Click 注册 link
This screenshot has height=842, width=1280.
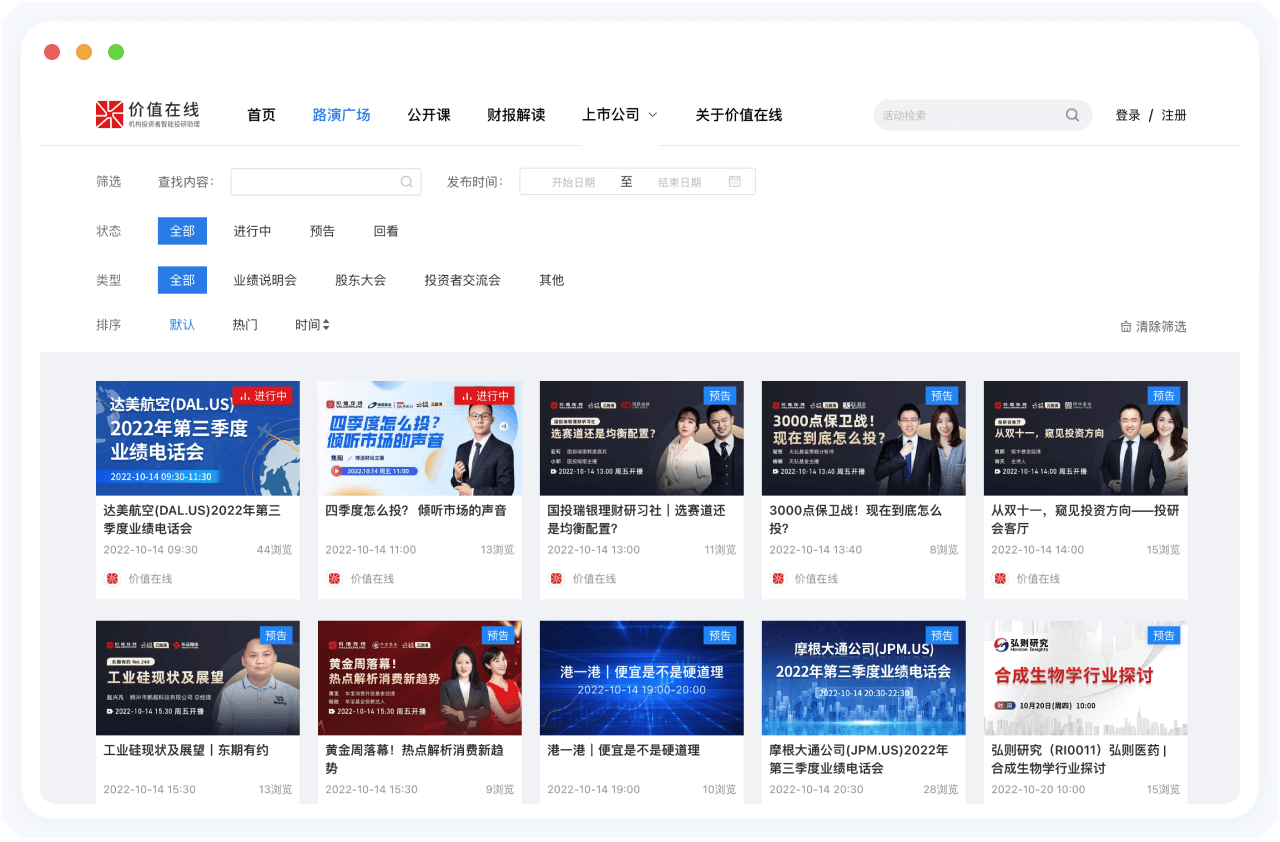tap(1174, 115)
